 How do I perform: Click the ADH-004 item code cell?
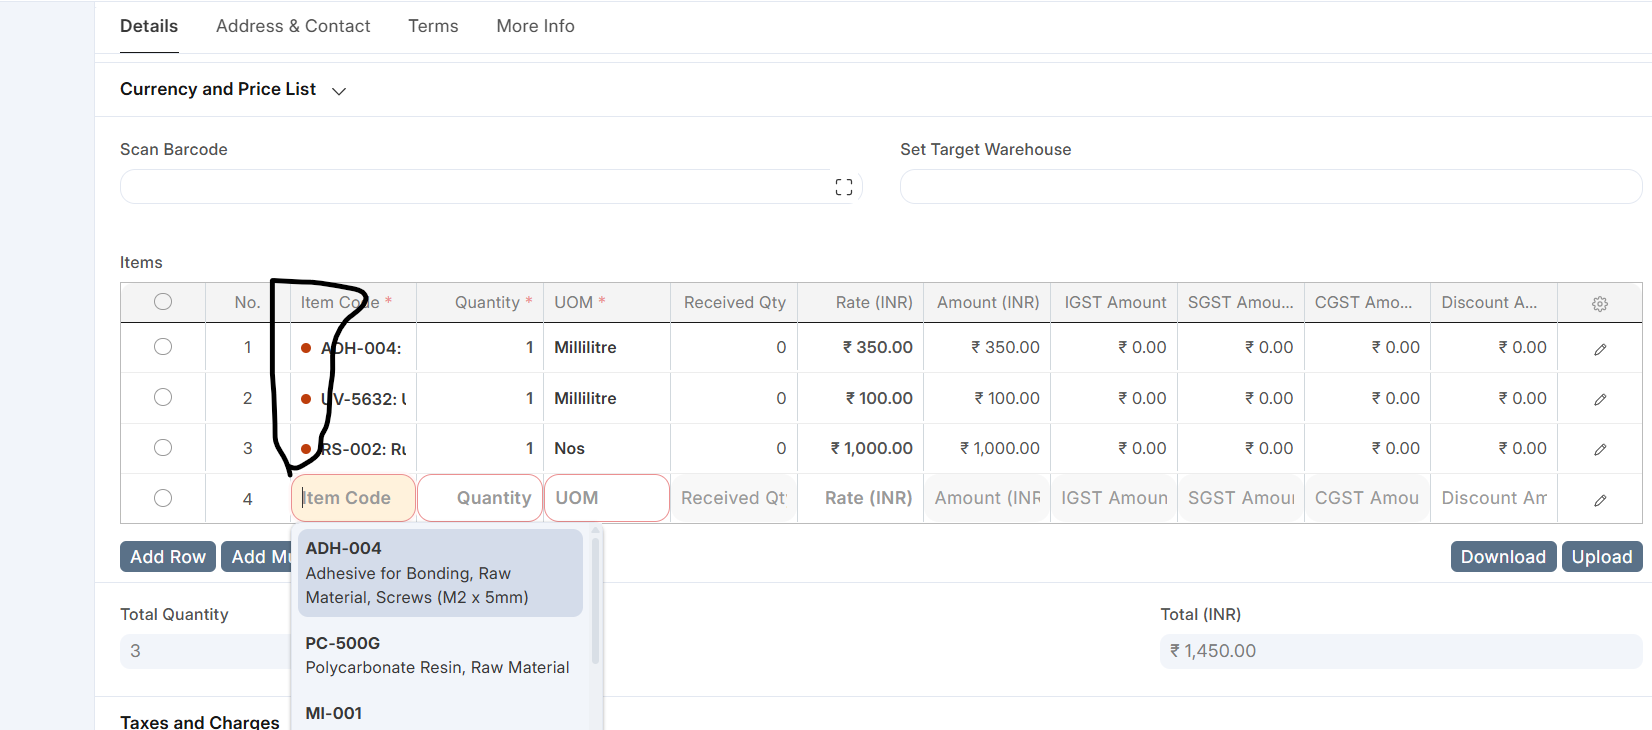pyautogui.click(x=353, y=348)
